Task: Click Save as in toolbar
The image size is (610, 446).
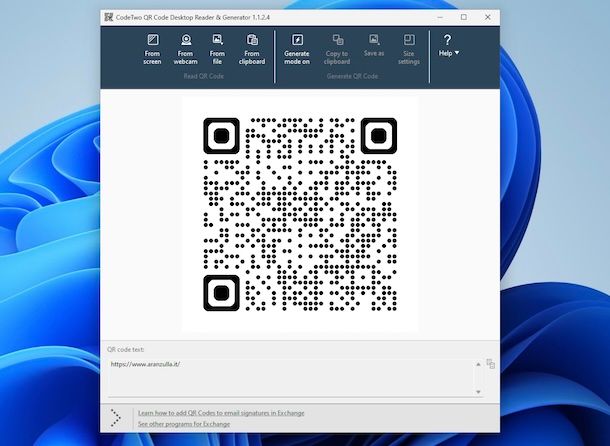Action: [374, 46]
